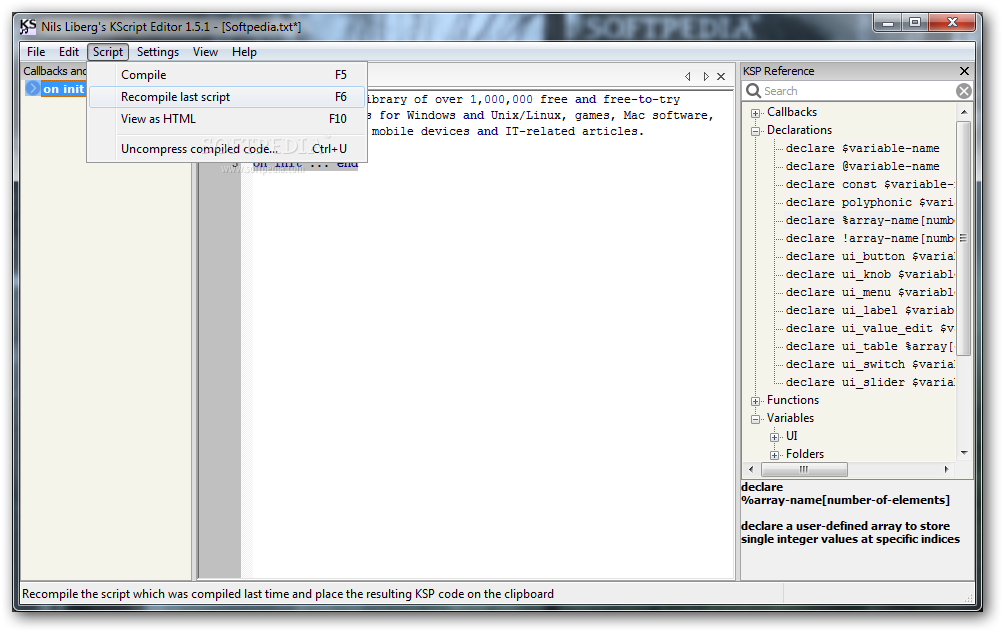Click the reference tree scroll right arrow
The image size is (1003, 632).
pyautogui.click(x=946, y=469)
